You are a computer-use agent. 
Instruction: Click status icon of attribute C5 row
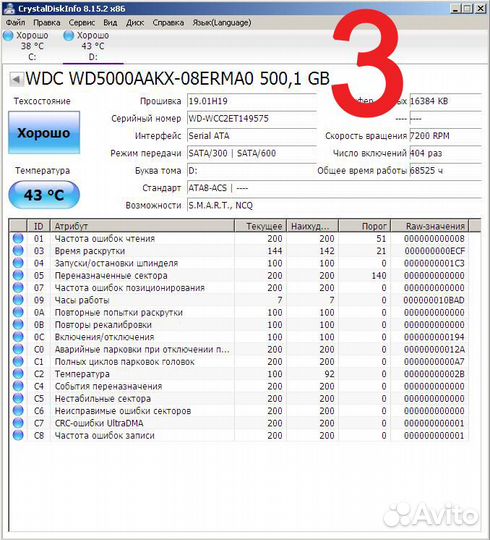[x=18, y=398]
